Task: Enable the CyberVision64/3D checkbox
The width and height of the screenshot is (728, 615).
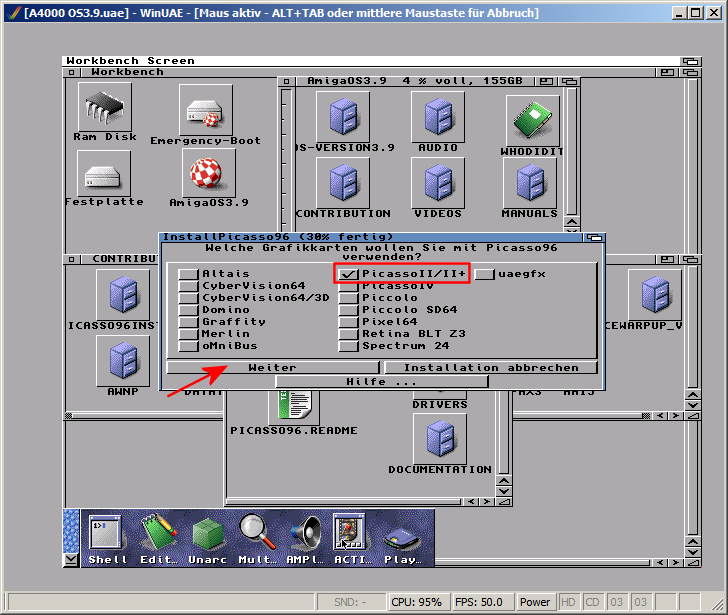Action: pyautogui.click(x=188, y=298)
